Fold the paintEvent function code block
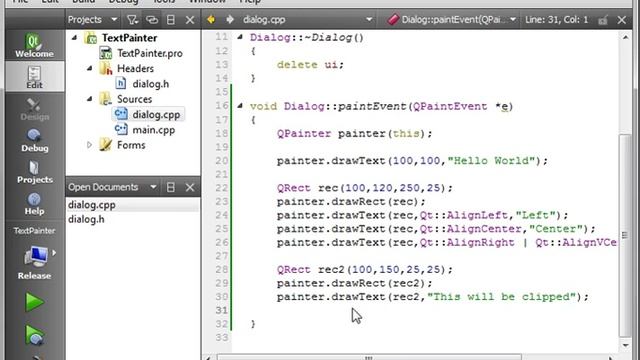Image resolution: width=640 pixels, height=360 pixels. point(240,106)
